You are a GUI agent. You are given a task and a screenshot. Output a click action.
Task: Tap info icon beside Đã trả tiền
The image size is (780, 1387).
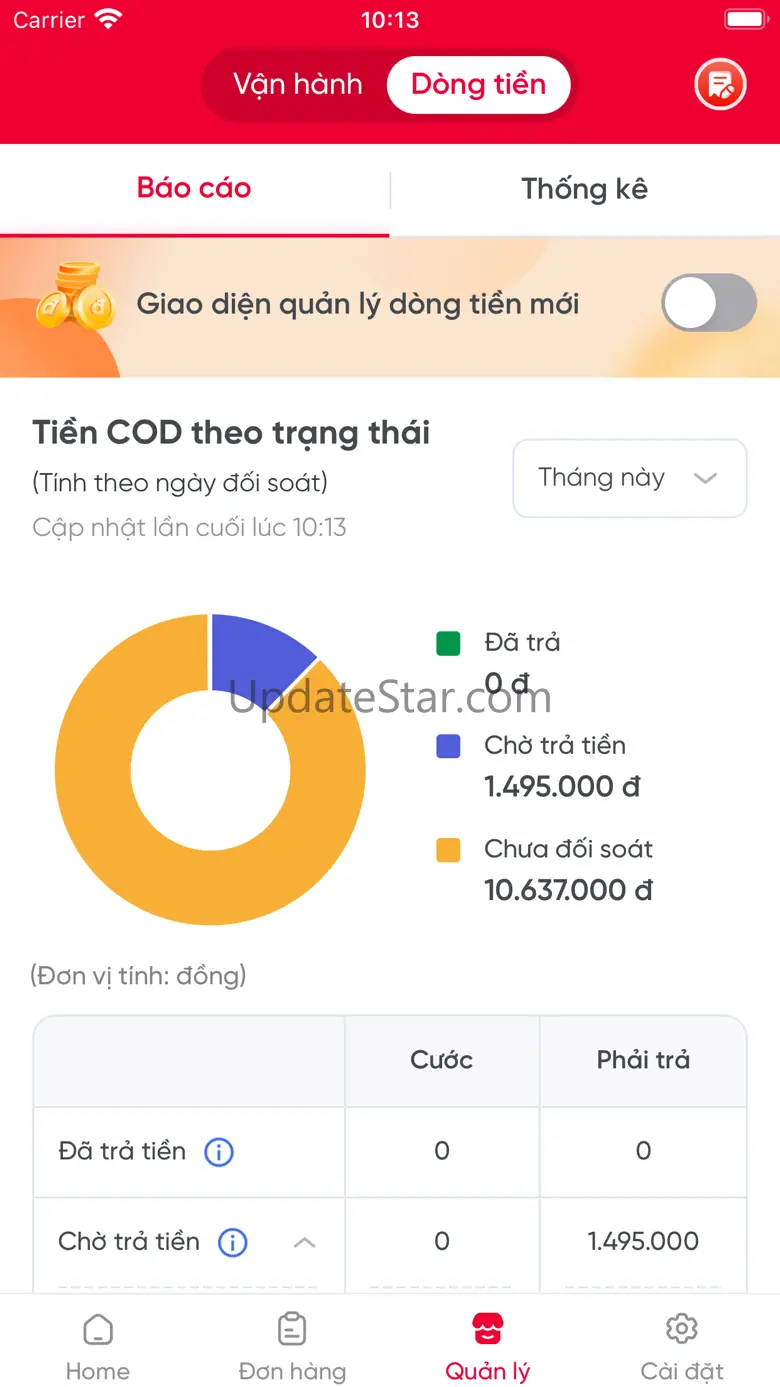pos(218,1152)
